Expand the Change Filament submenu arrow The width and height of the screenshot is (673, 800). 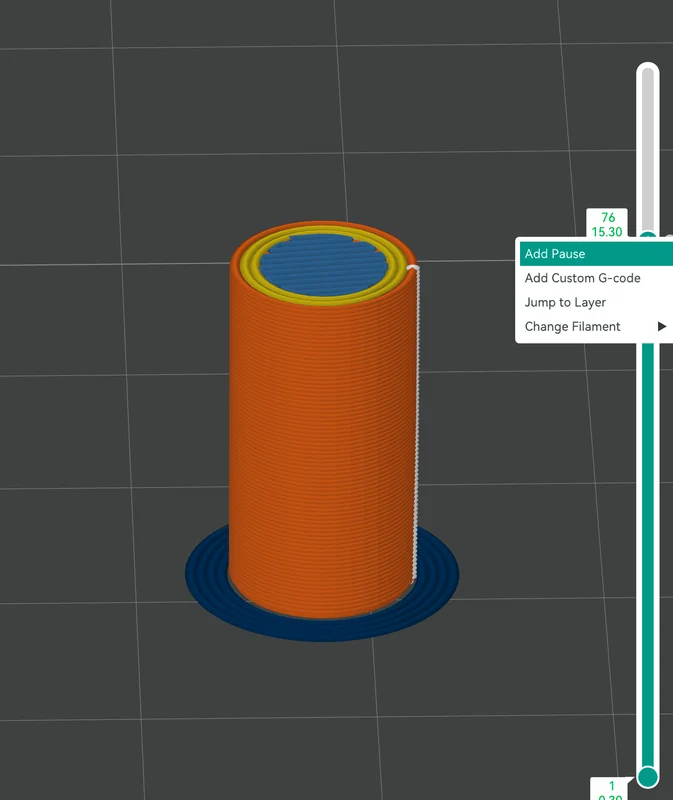[x=662, y=327]
